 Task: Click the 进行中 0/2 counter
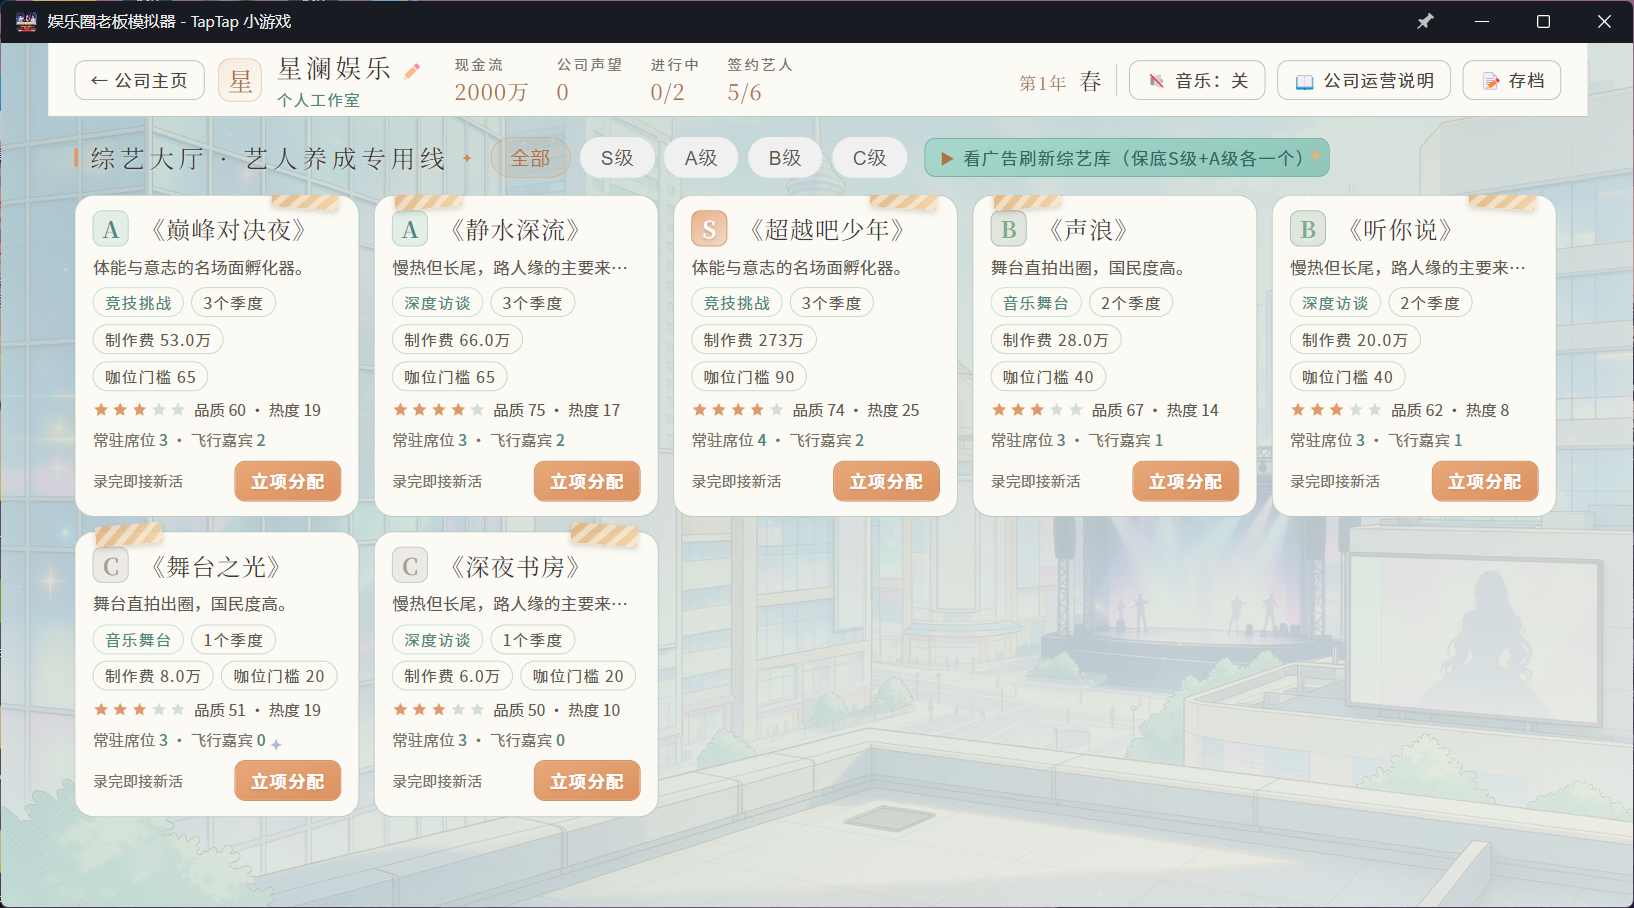668,92
